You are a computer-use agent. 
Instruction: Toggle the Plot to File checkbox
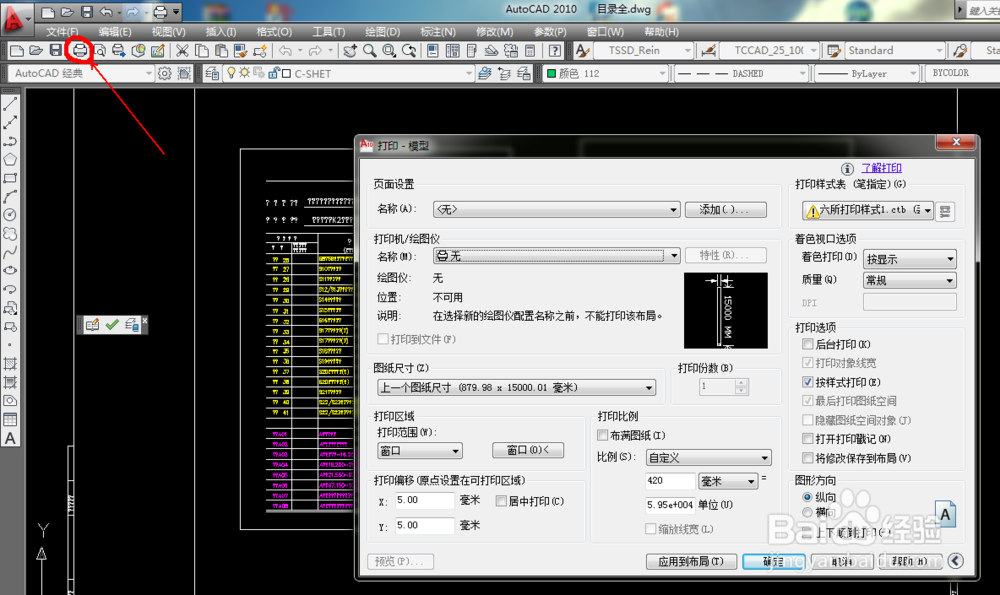383,339
